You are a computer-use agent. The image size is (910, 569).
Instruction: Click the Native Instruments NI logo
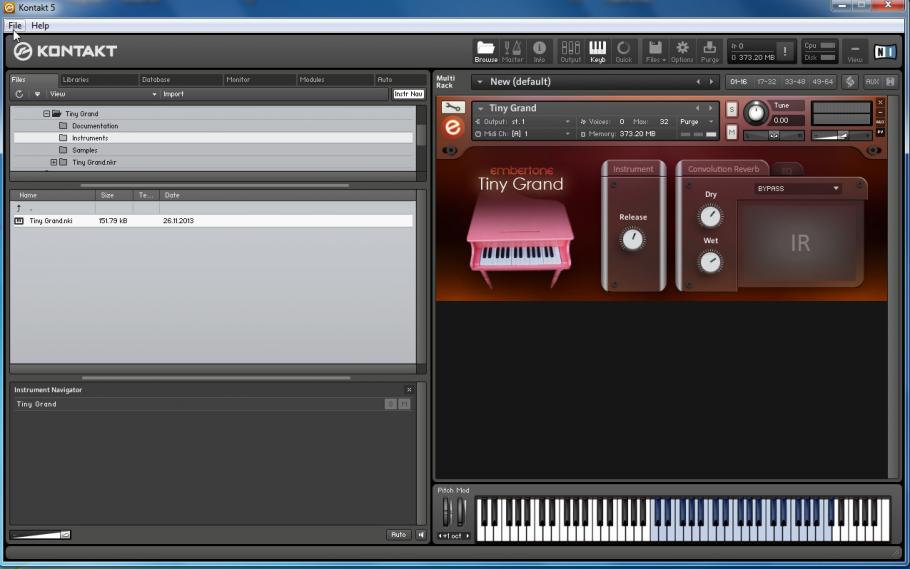885,52
